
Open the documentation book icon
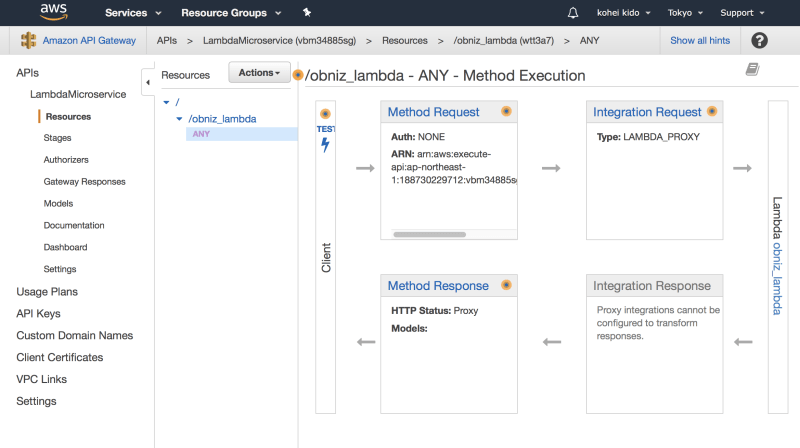(752, 69)
